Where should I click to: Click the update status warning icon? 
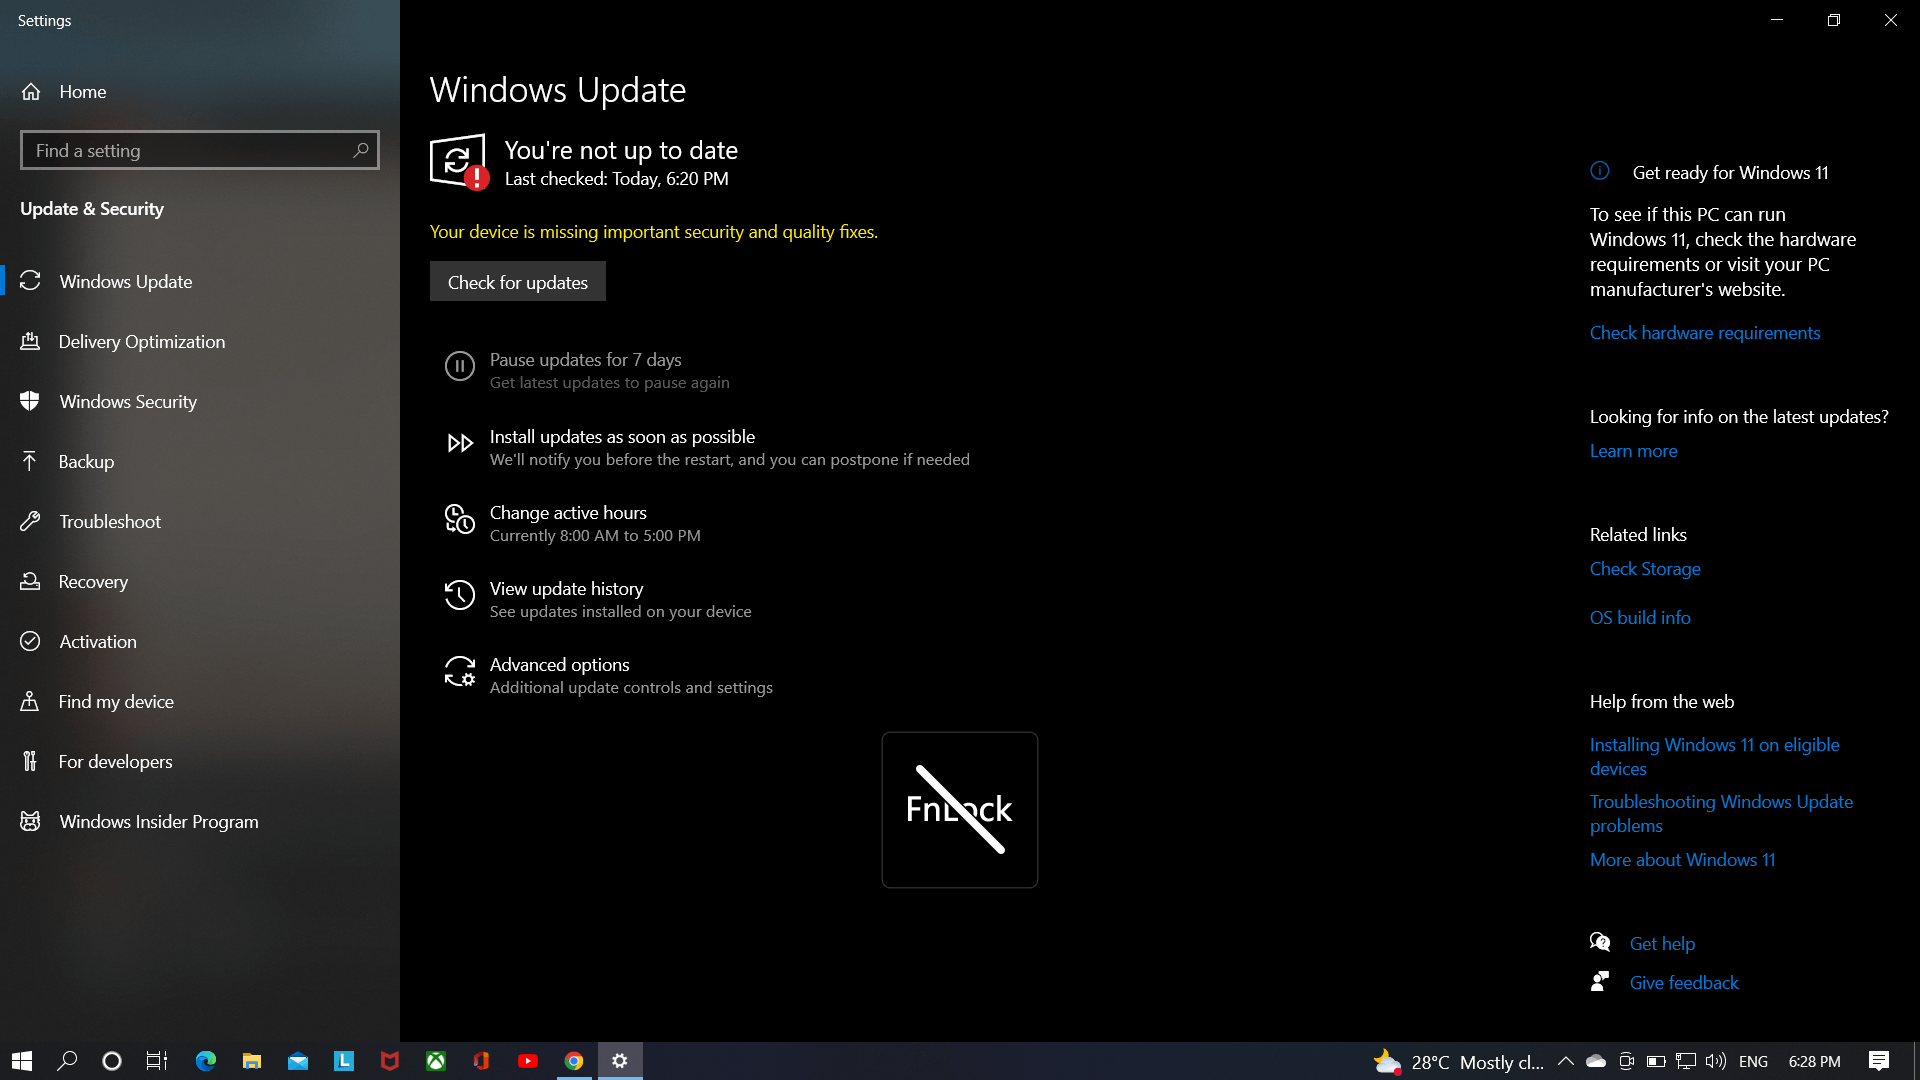[459, 161]
